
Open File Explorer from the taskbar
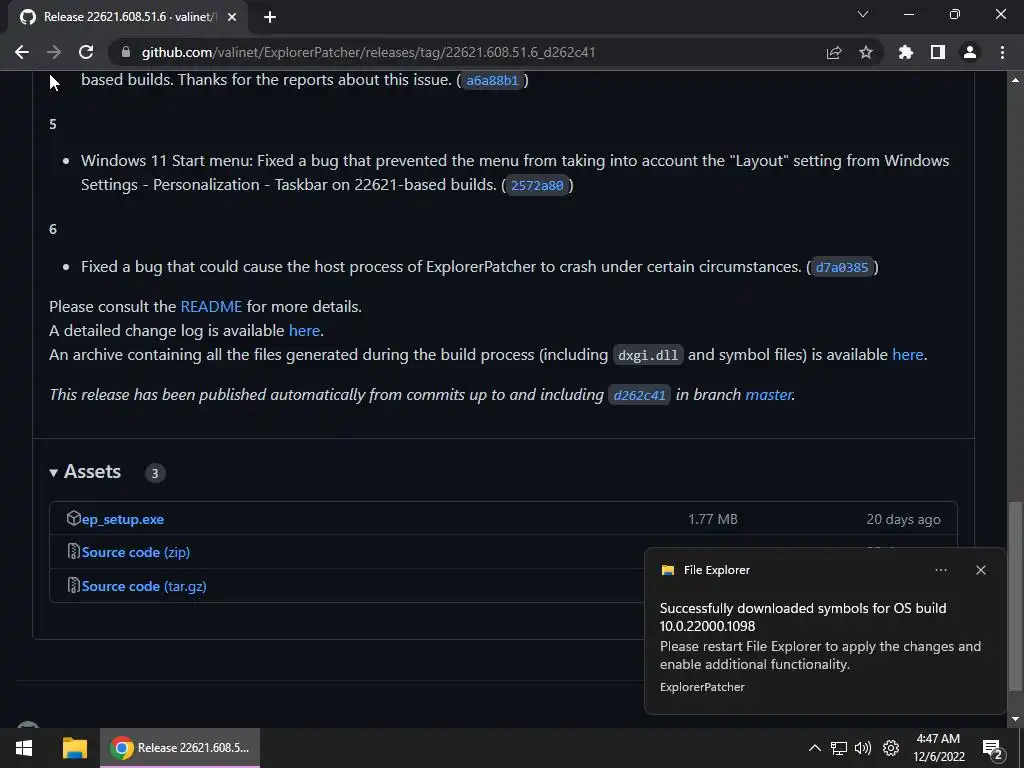point(74,748)
